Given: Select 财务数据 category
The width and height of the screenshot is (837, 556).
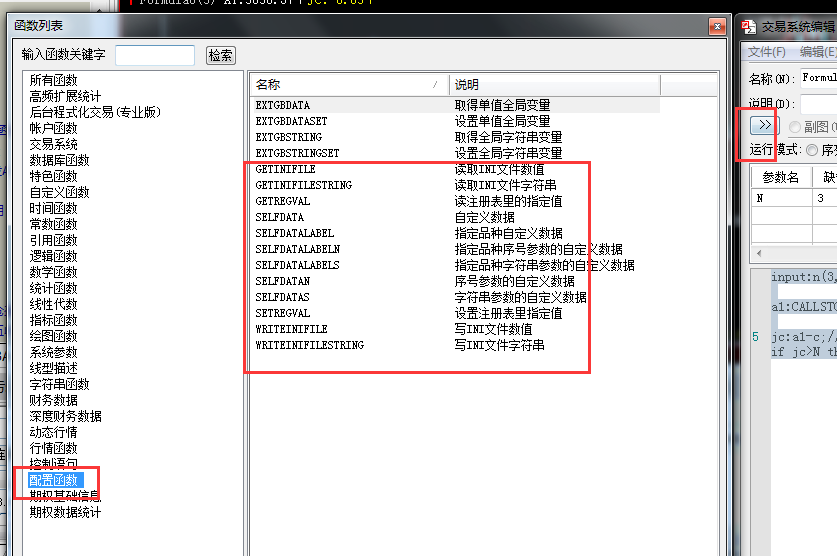Looking at the screenshot, I should click(x=53, y=400).
